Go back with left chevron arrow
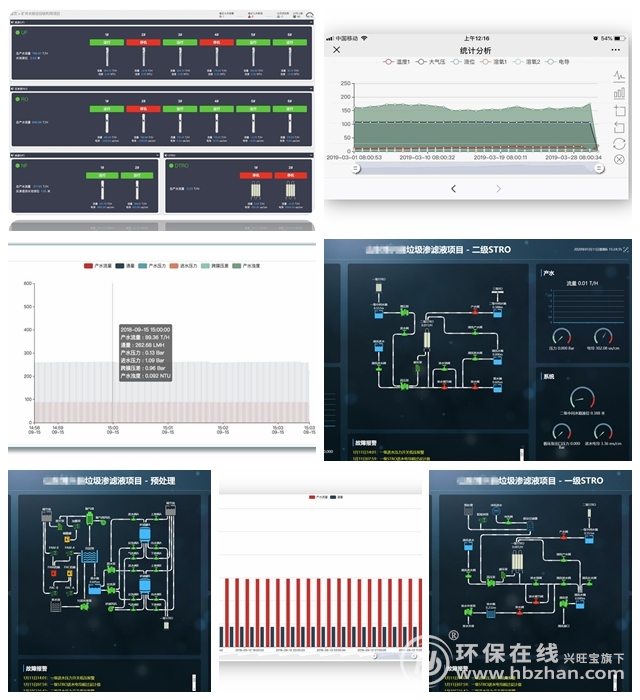The image size is (640, 700). click(x=453, y=188)
